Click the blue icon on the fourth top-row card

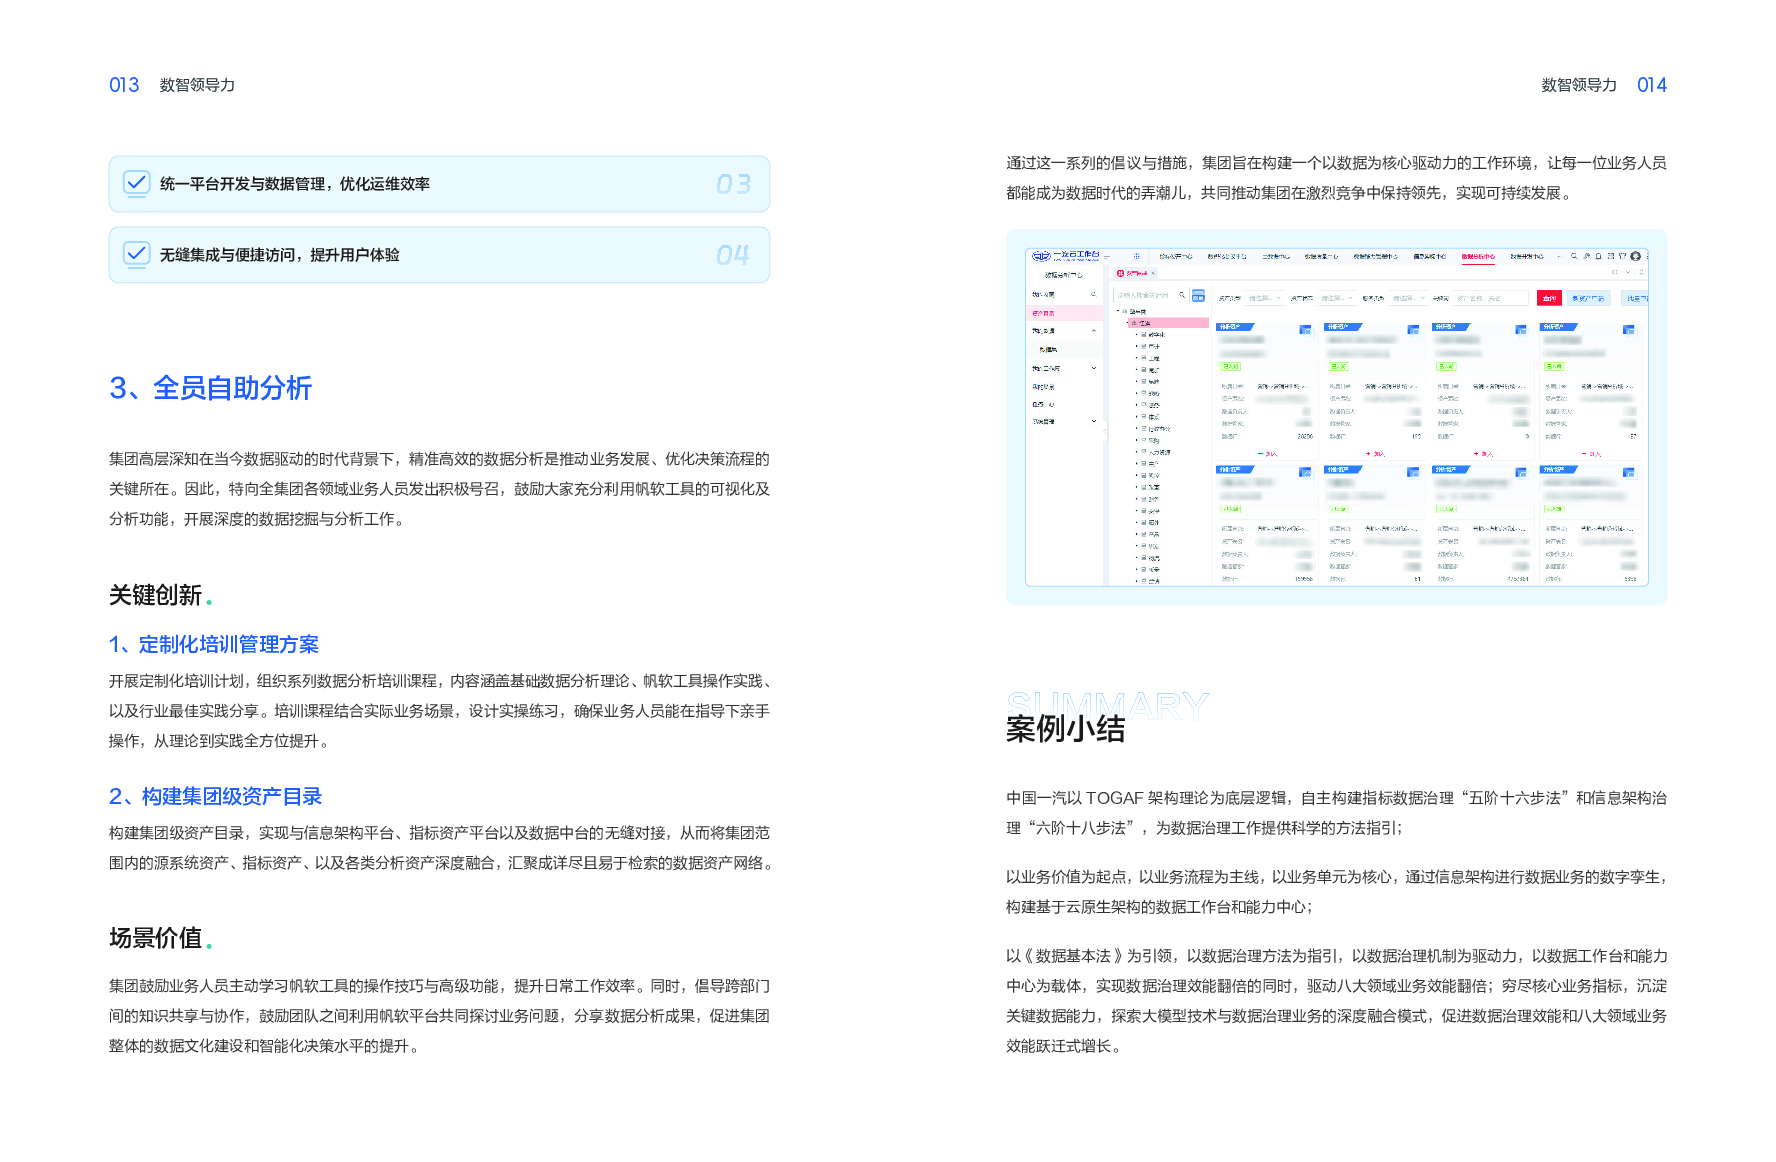coord(1629,329)
